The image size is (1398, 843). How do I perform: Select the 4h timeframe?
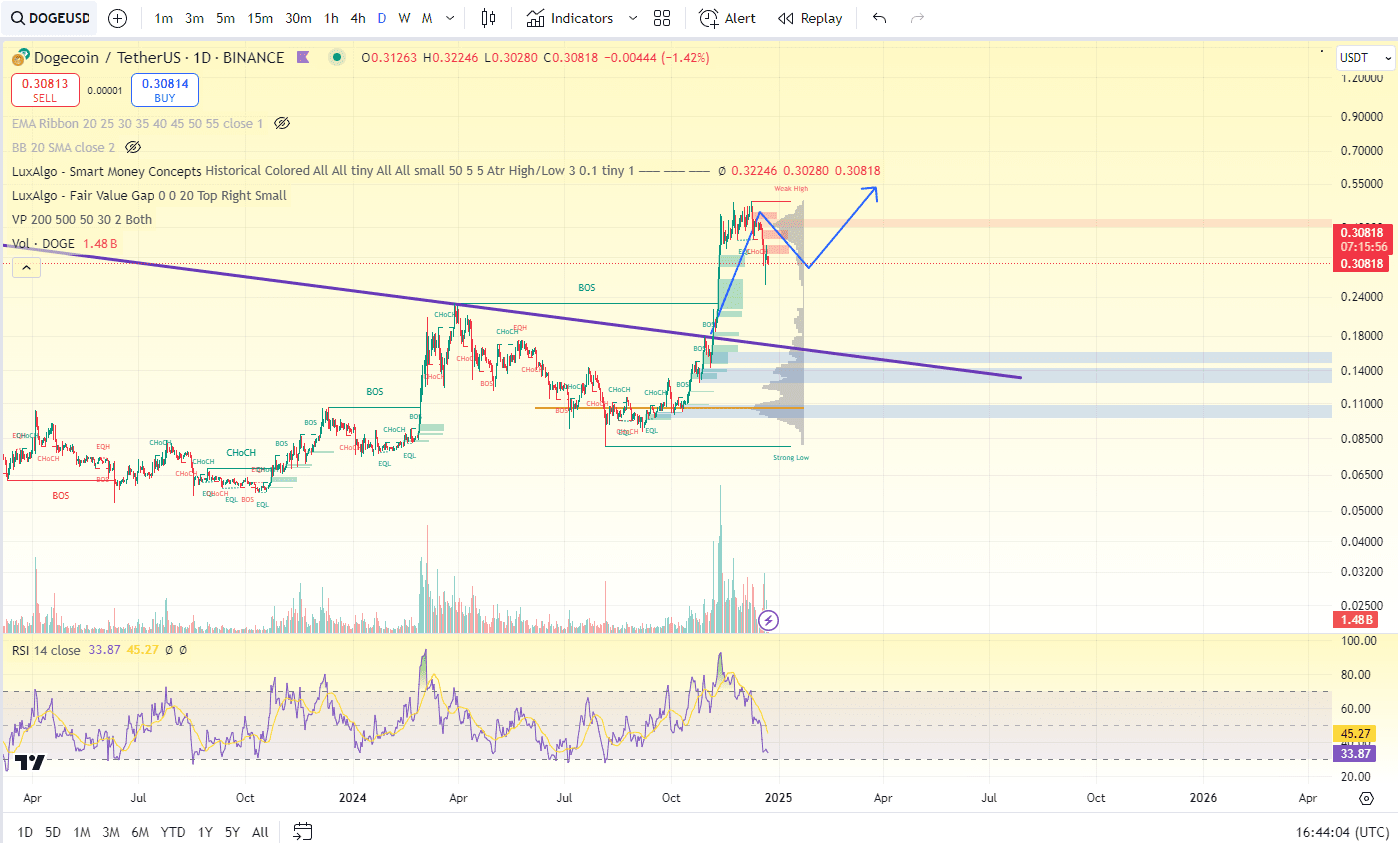[x=358, y=18]
